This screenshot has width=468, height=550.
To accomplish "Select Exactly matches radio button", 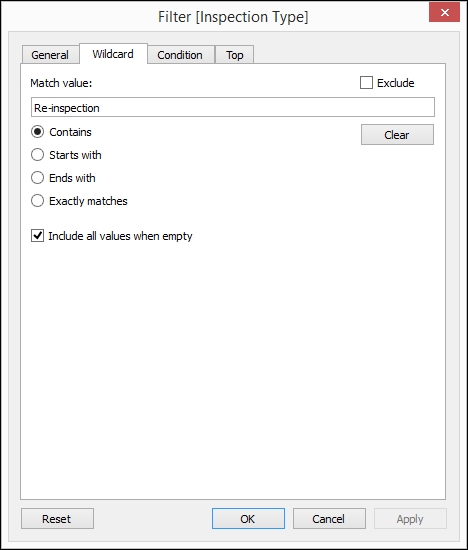I will tap(38, 201).
